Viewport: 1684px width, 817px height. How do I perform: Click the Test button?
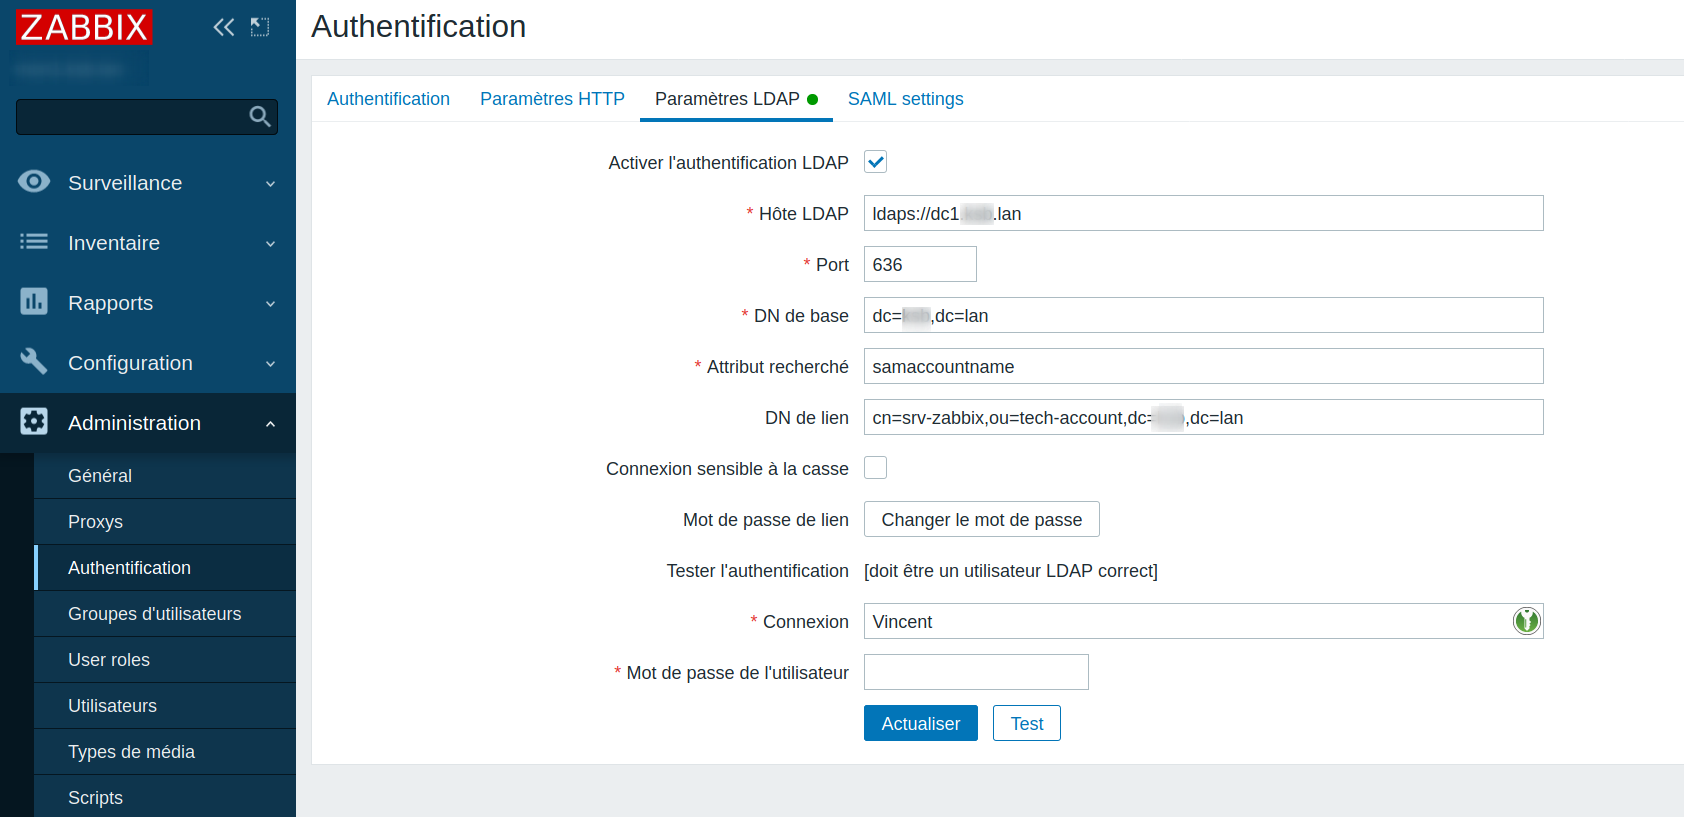tap(1026, 723)
